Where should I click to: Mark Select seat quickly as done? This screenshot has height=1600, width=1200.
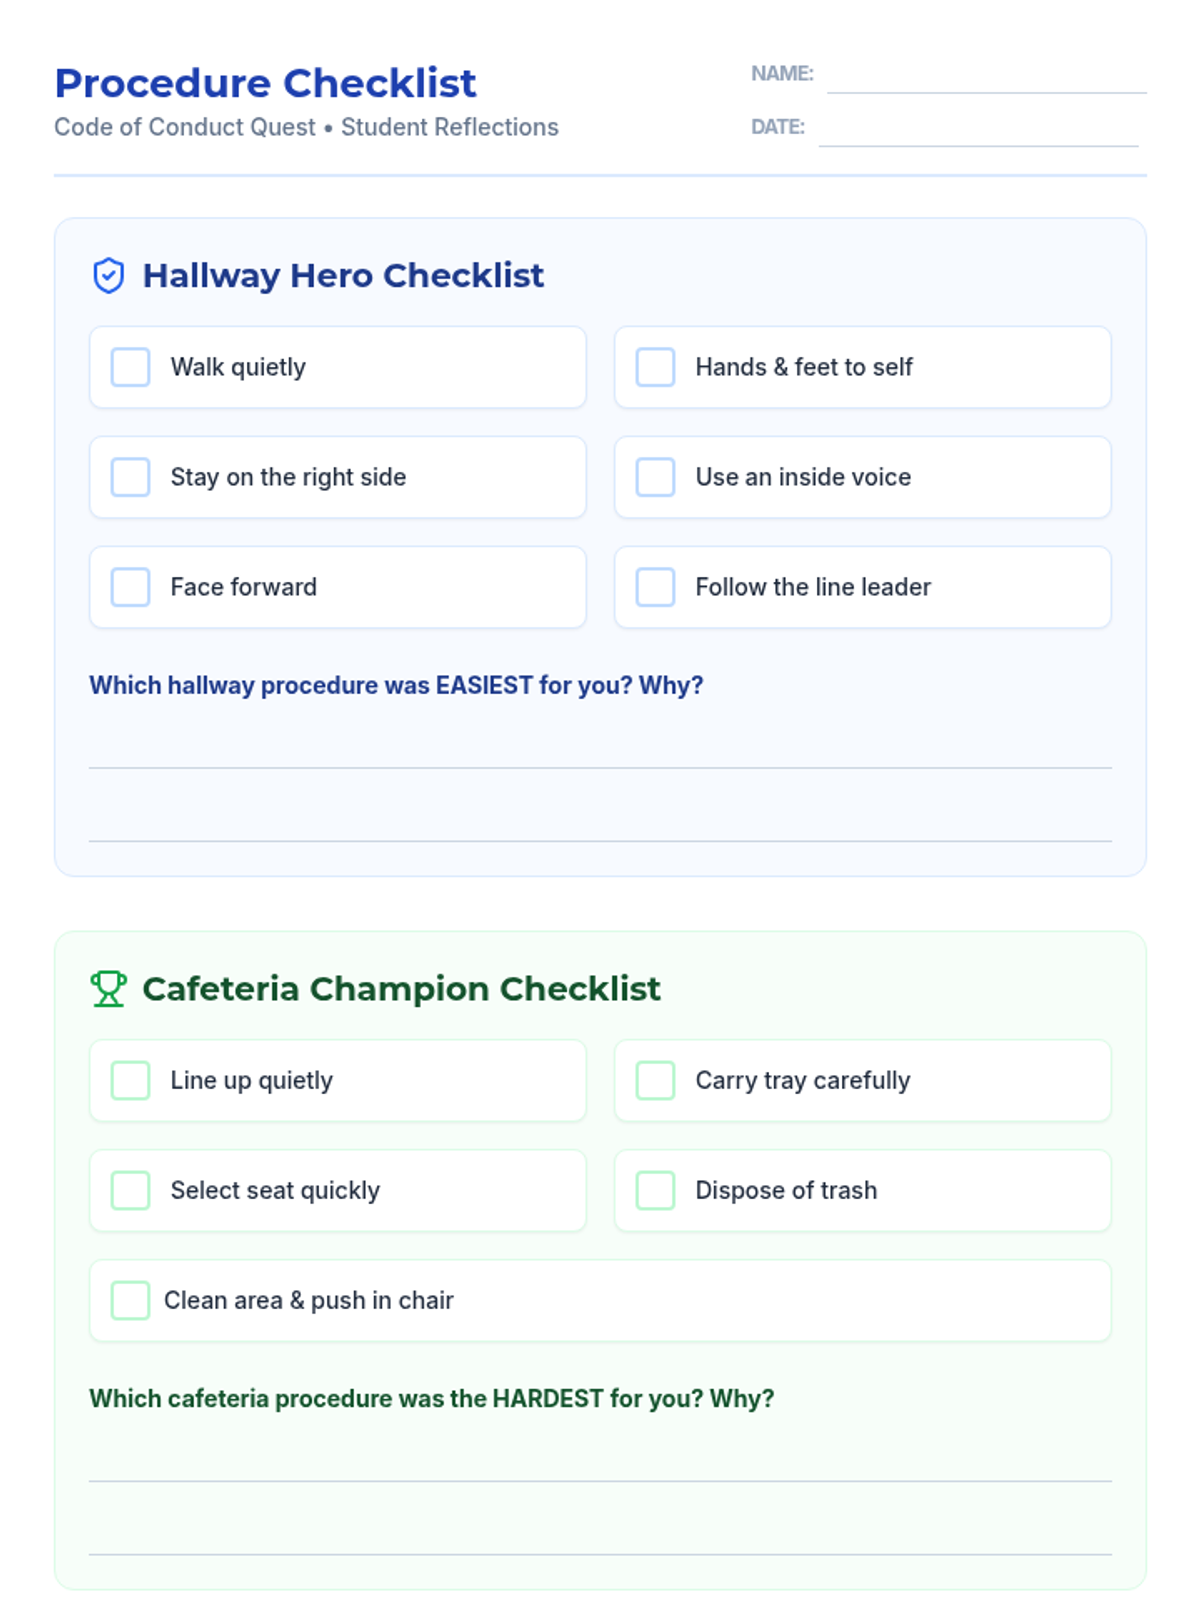click(131, 1190)
